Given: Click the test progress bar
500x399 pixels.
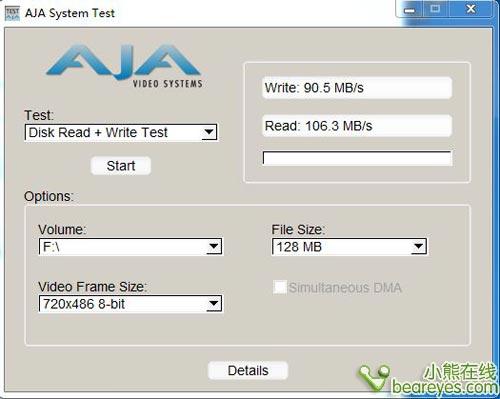Looking at the screenshot, I should pyautogui.click(x=357, y=158).
